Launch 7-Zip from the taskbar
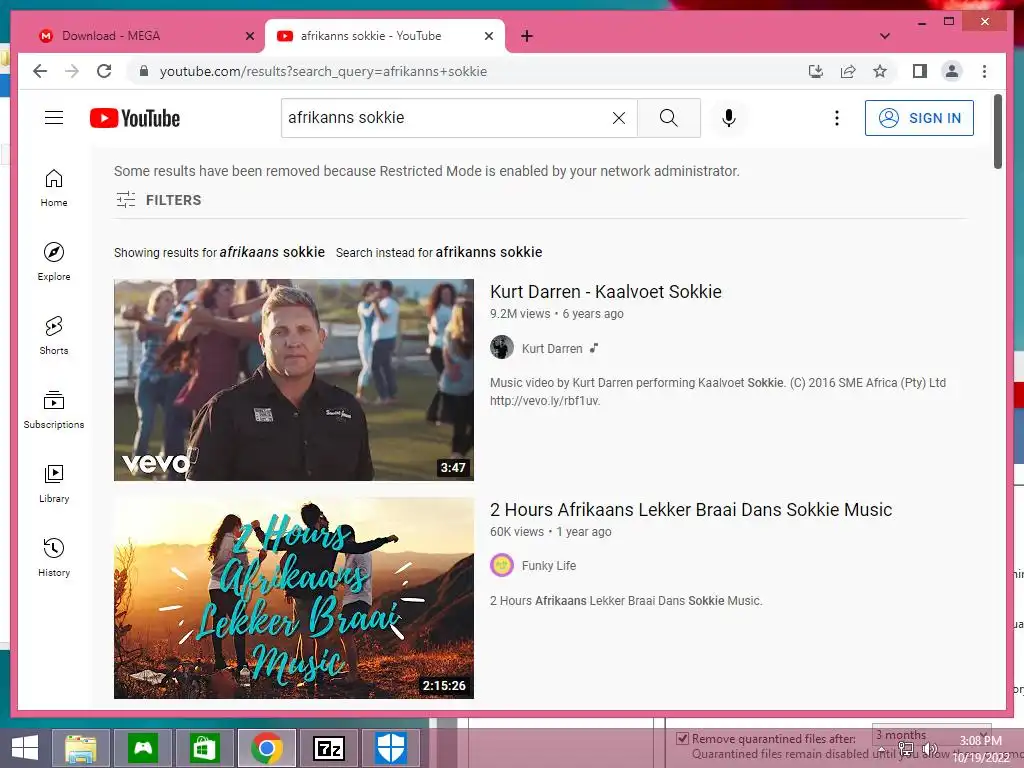Image resolution: width=1024 pixels, height=768 pixels. coord(328,748)
